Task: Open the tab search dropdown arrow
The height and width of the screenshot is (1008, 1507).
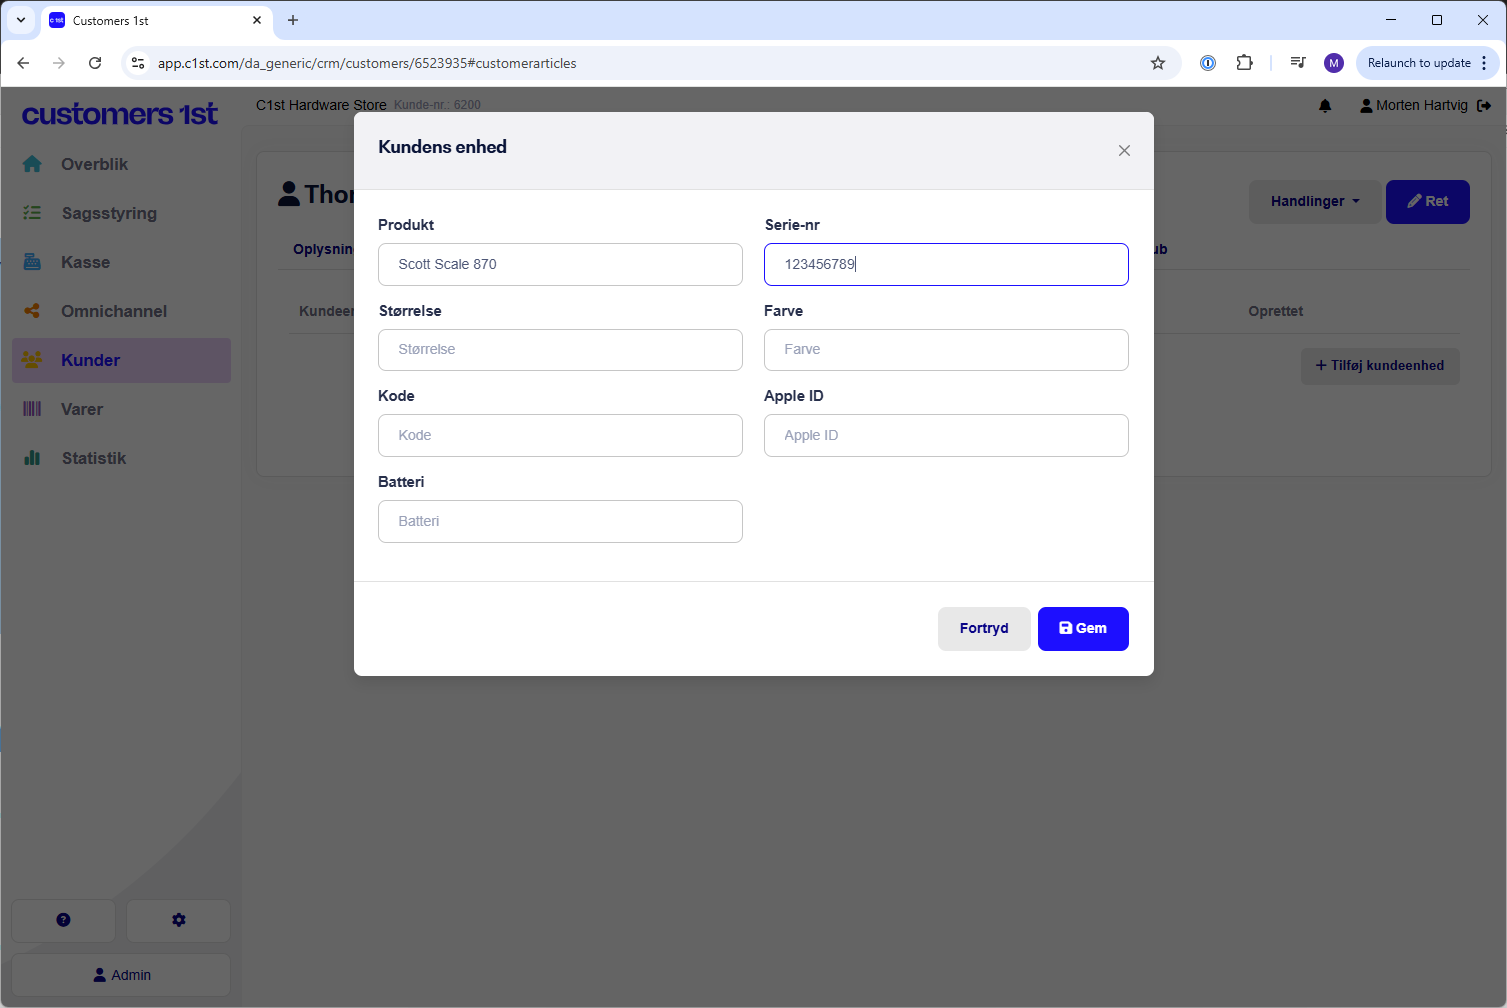Action: pyautogui.click(x=20, y=20)
